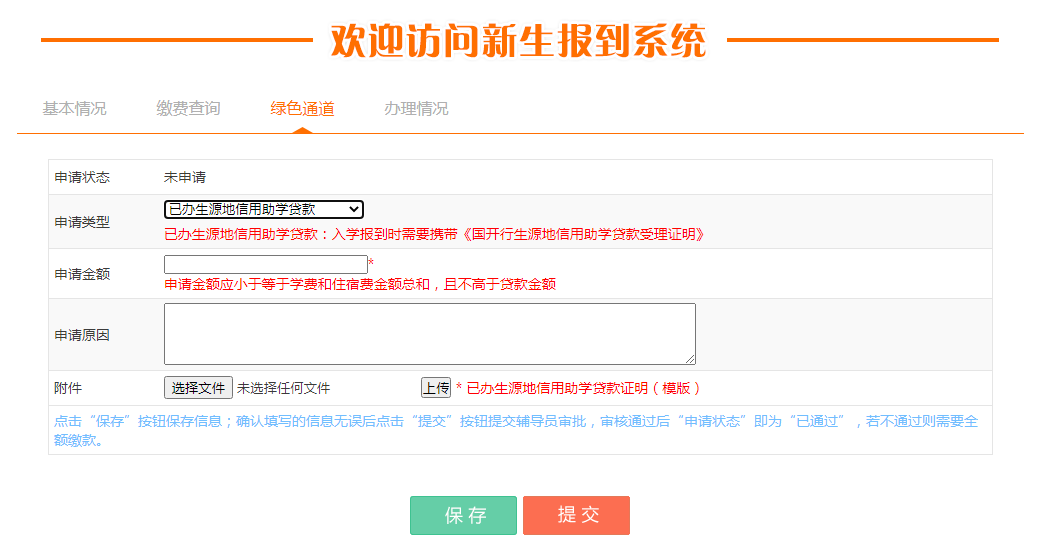Select the 绿色通道 tab
Screen dimensions: 1046x541
pyautogui.click(x=302, y=108)
